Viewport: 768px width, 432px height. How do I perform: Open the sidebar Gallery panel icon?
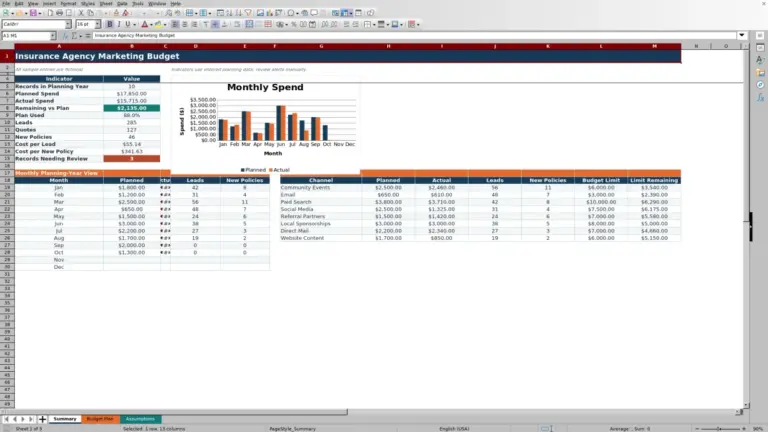click(760, 72)
